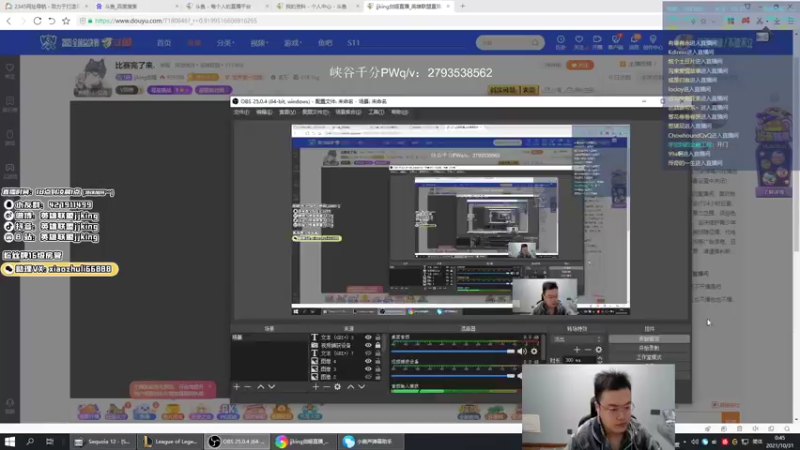Click the 开始录制 button in OBS controls
Image resolution: width=800 pixels, height=450 pixels.
649,348
